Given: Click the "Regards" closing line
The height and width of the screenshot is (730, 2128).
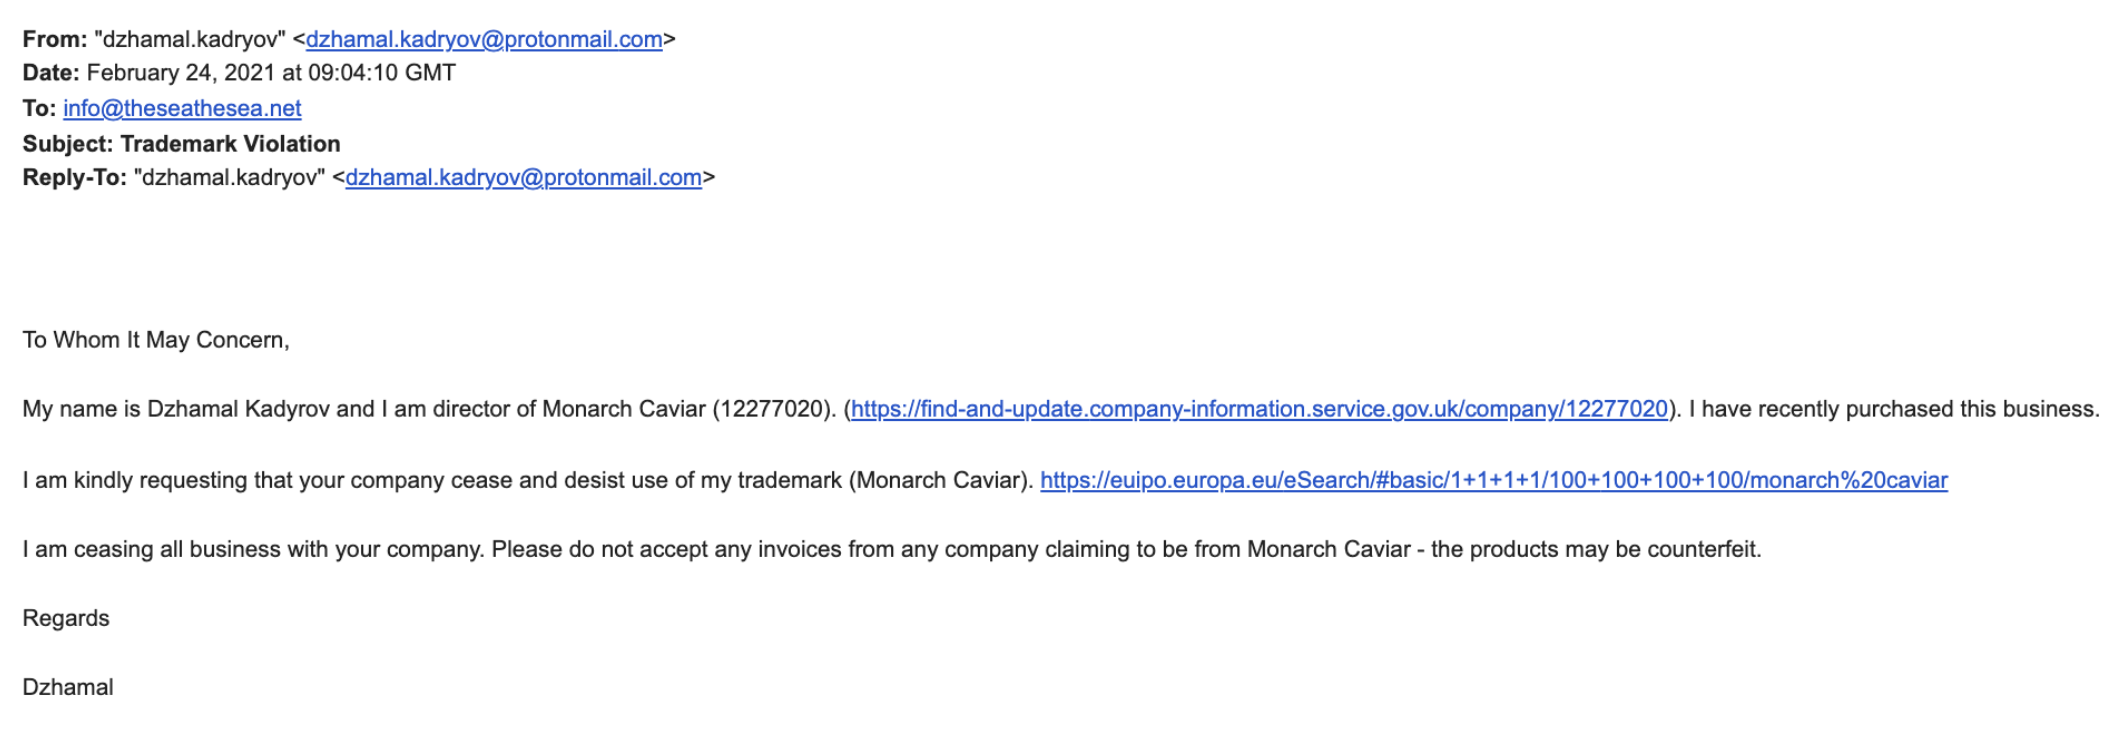Looking at the screenshot, I should 66,618.
